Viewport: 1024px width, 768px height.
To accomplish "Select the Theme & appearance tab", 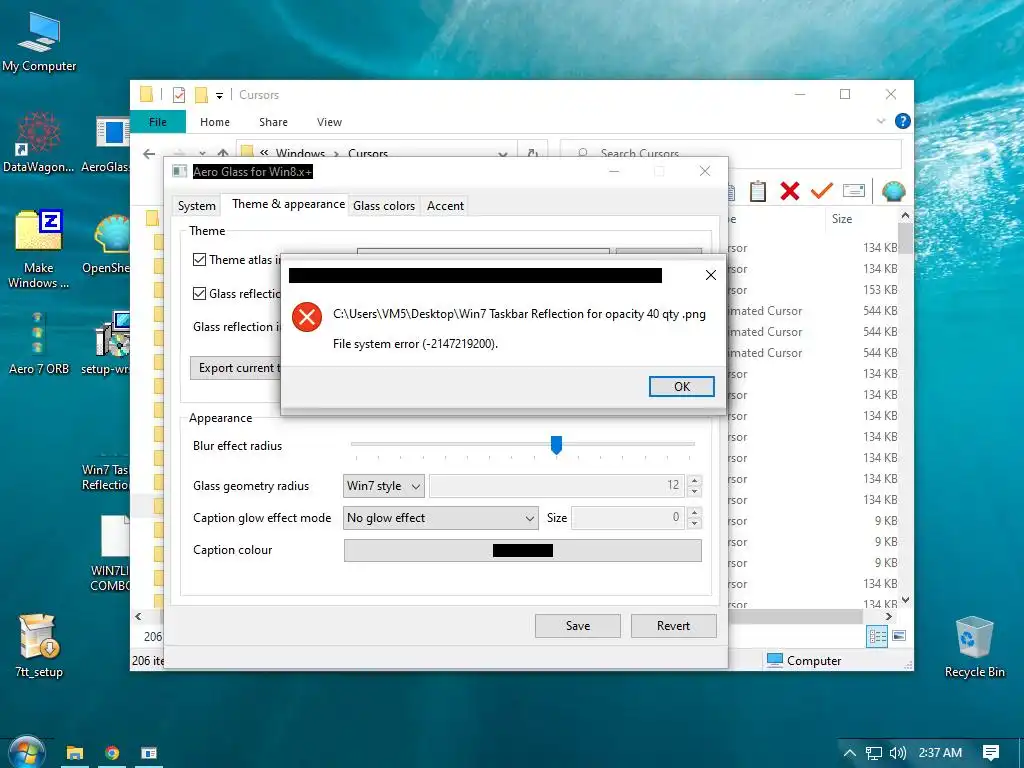I will pyautogui.click(x=288, y=204).
